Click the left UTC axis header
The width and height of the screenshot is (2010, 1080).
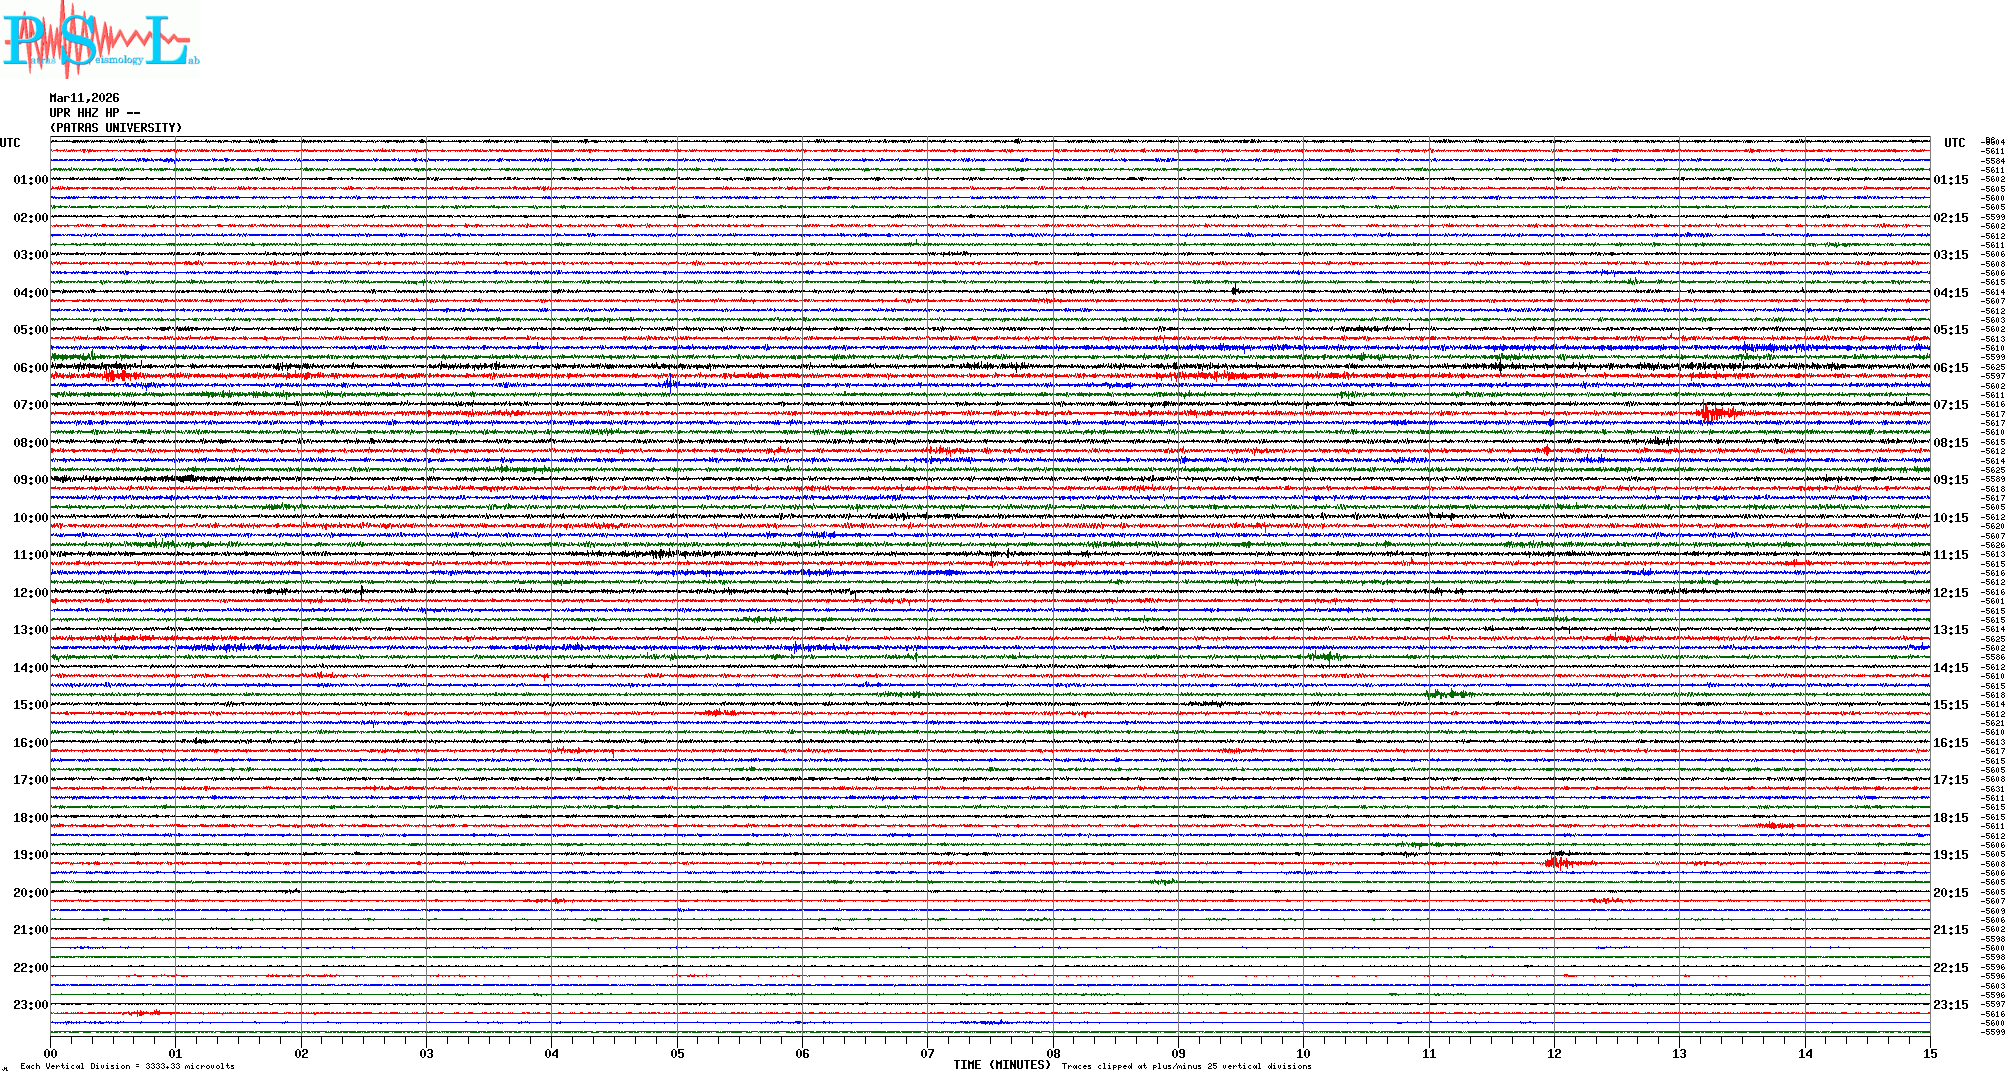pyautogui.click(x=10, y=143)
